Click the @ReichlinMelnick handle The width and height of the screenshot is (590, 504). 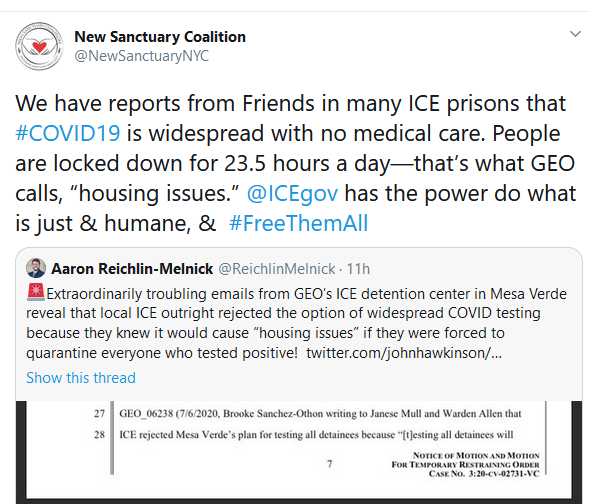coord(277,269)
